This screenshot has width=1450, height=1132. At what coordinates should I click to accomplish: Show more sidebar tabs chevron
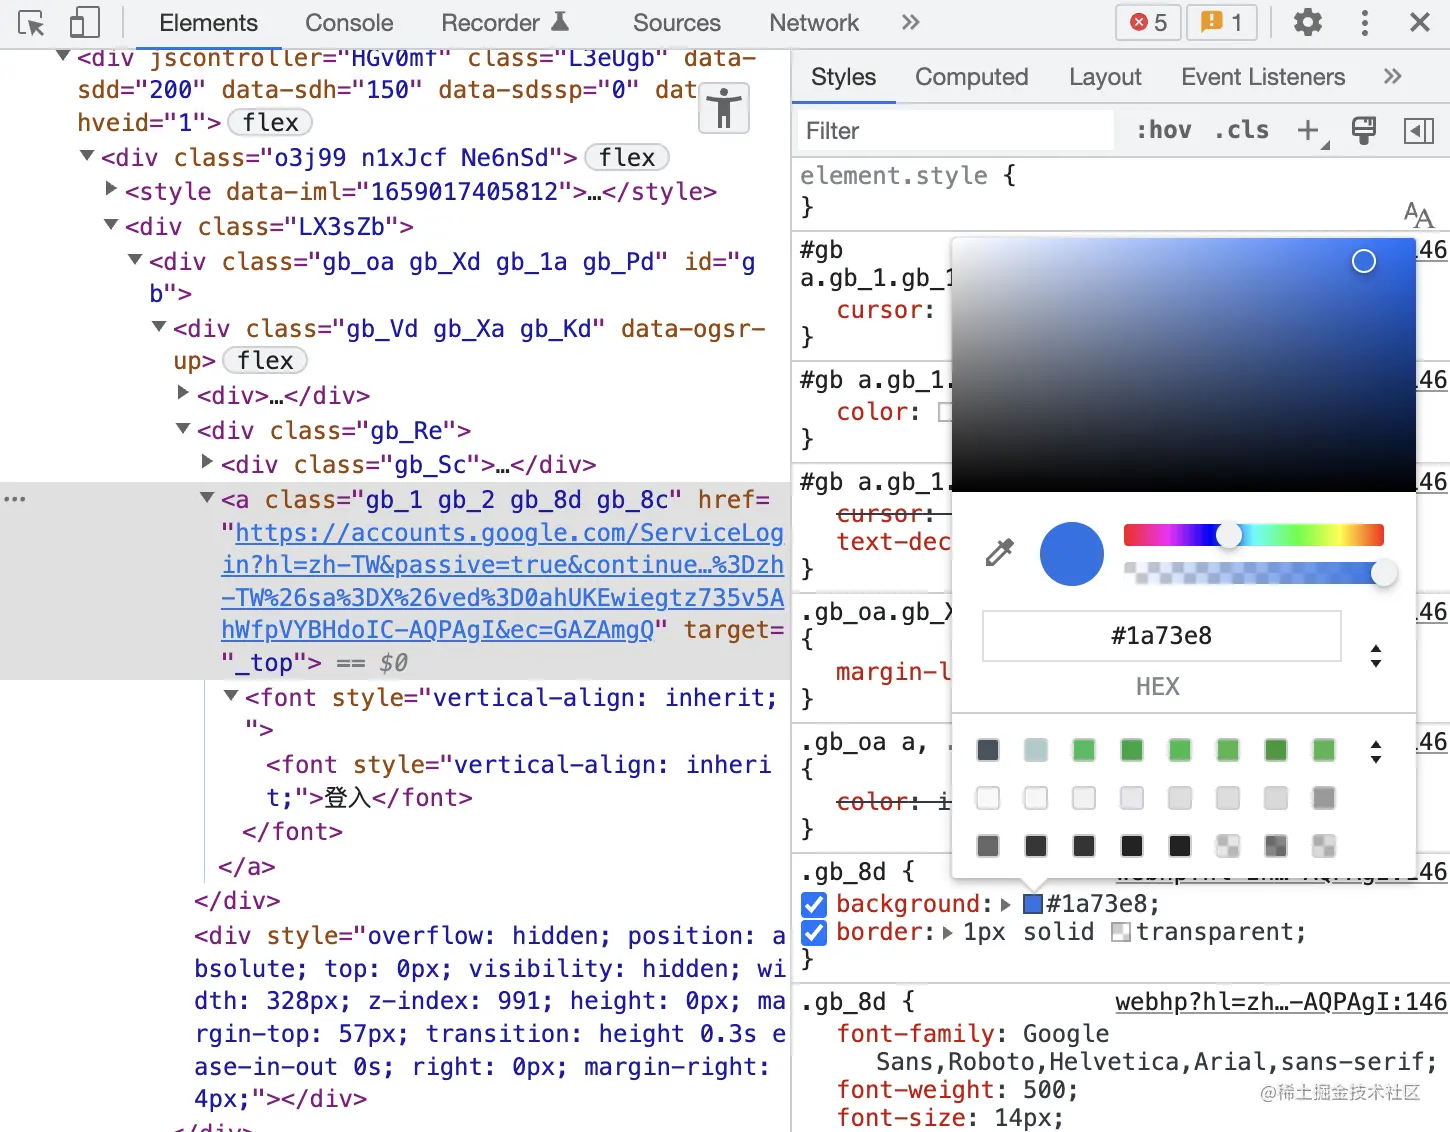pyautogui.click(x=1392, y=76)
